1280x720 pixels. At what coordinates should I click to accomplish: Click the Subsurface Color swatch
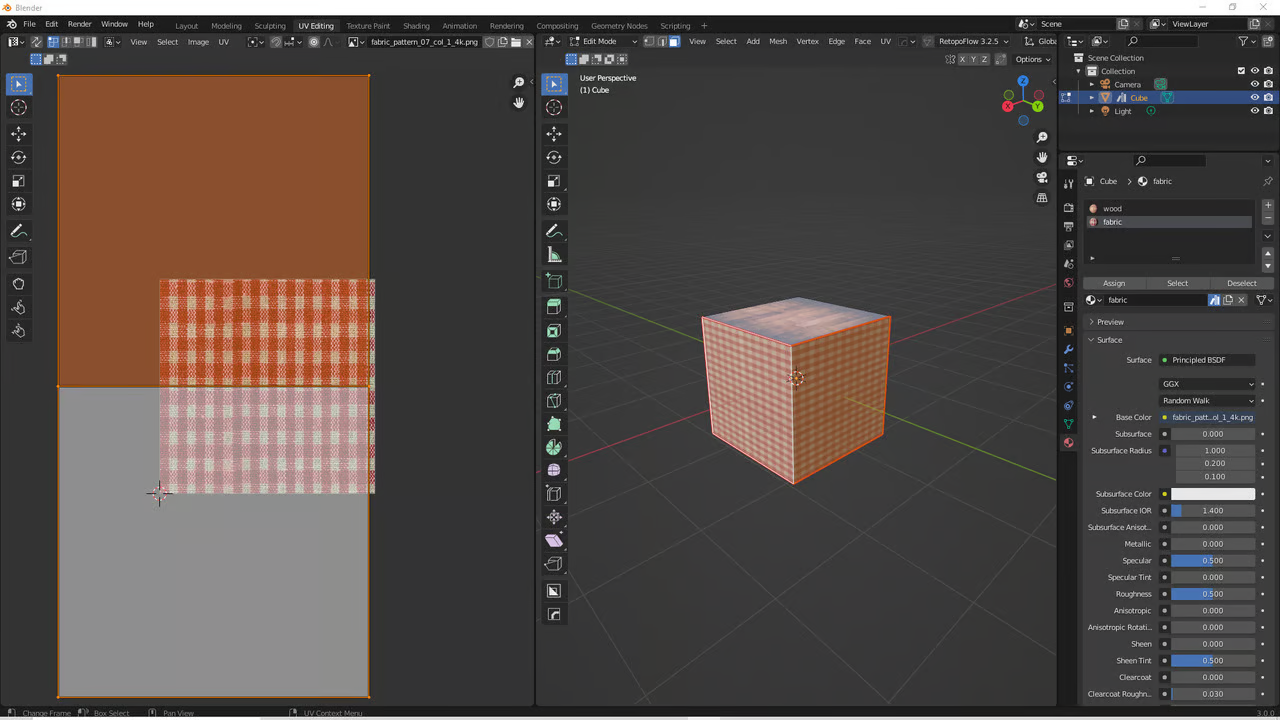(x=1212, y=494)
